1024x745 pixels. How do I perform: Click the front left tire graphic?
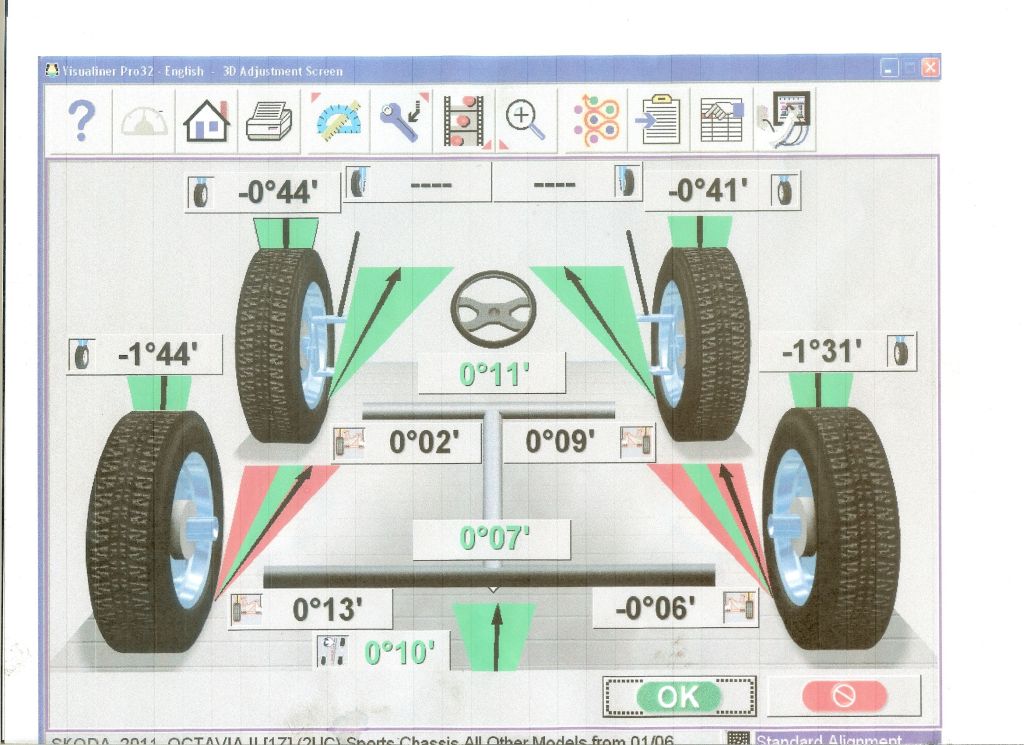click(285, 346)
